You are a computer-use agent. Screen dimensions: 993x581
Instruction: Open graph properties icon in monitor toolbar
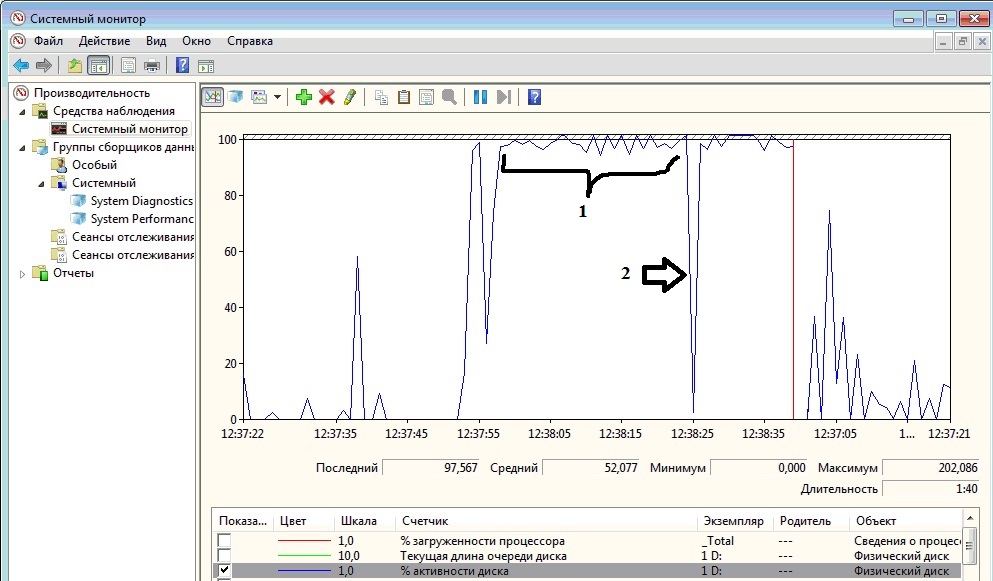427,97
